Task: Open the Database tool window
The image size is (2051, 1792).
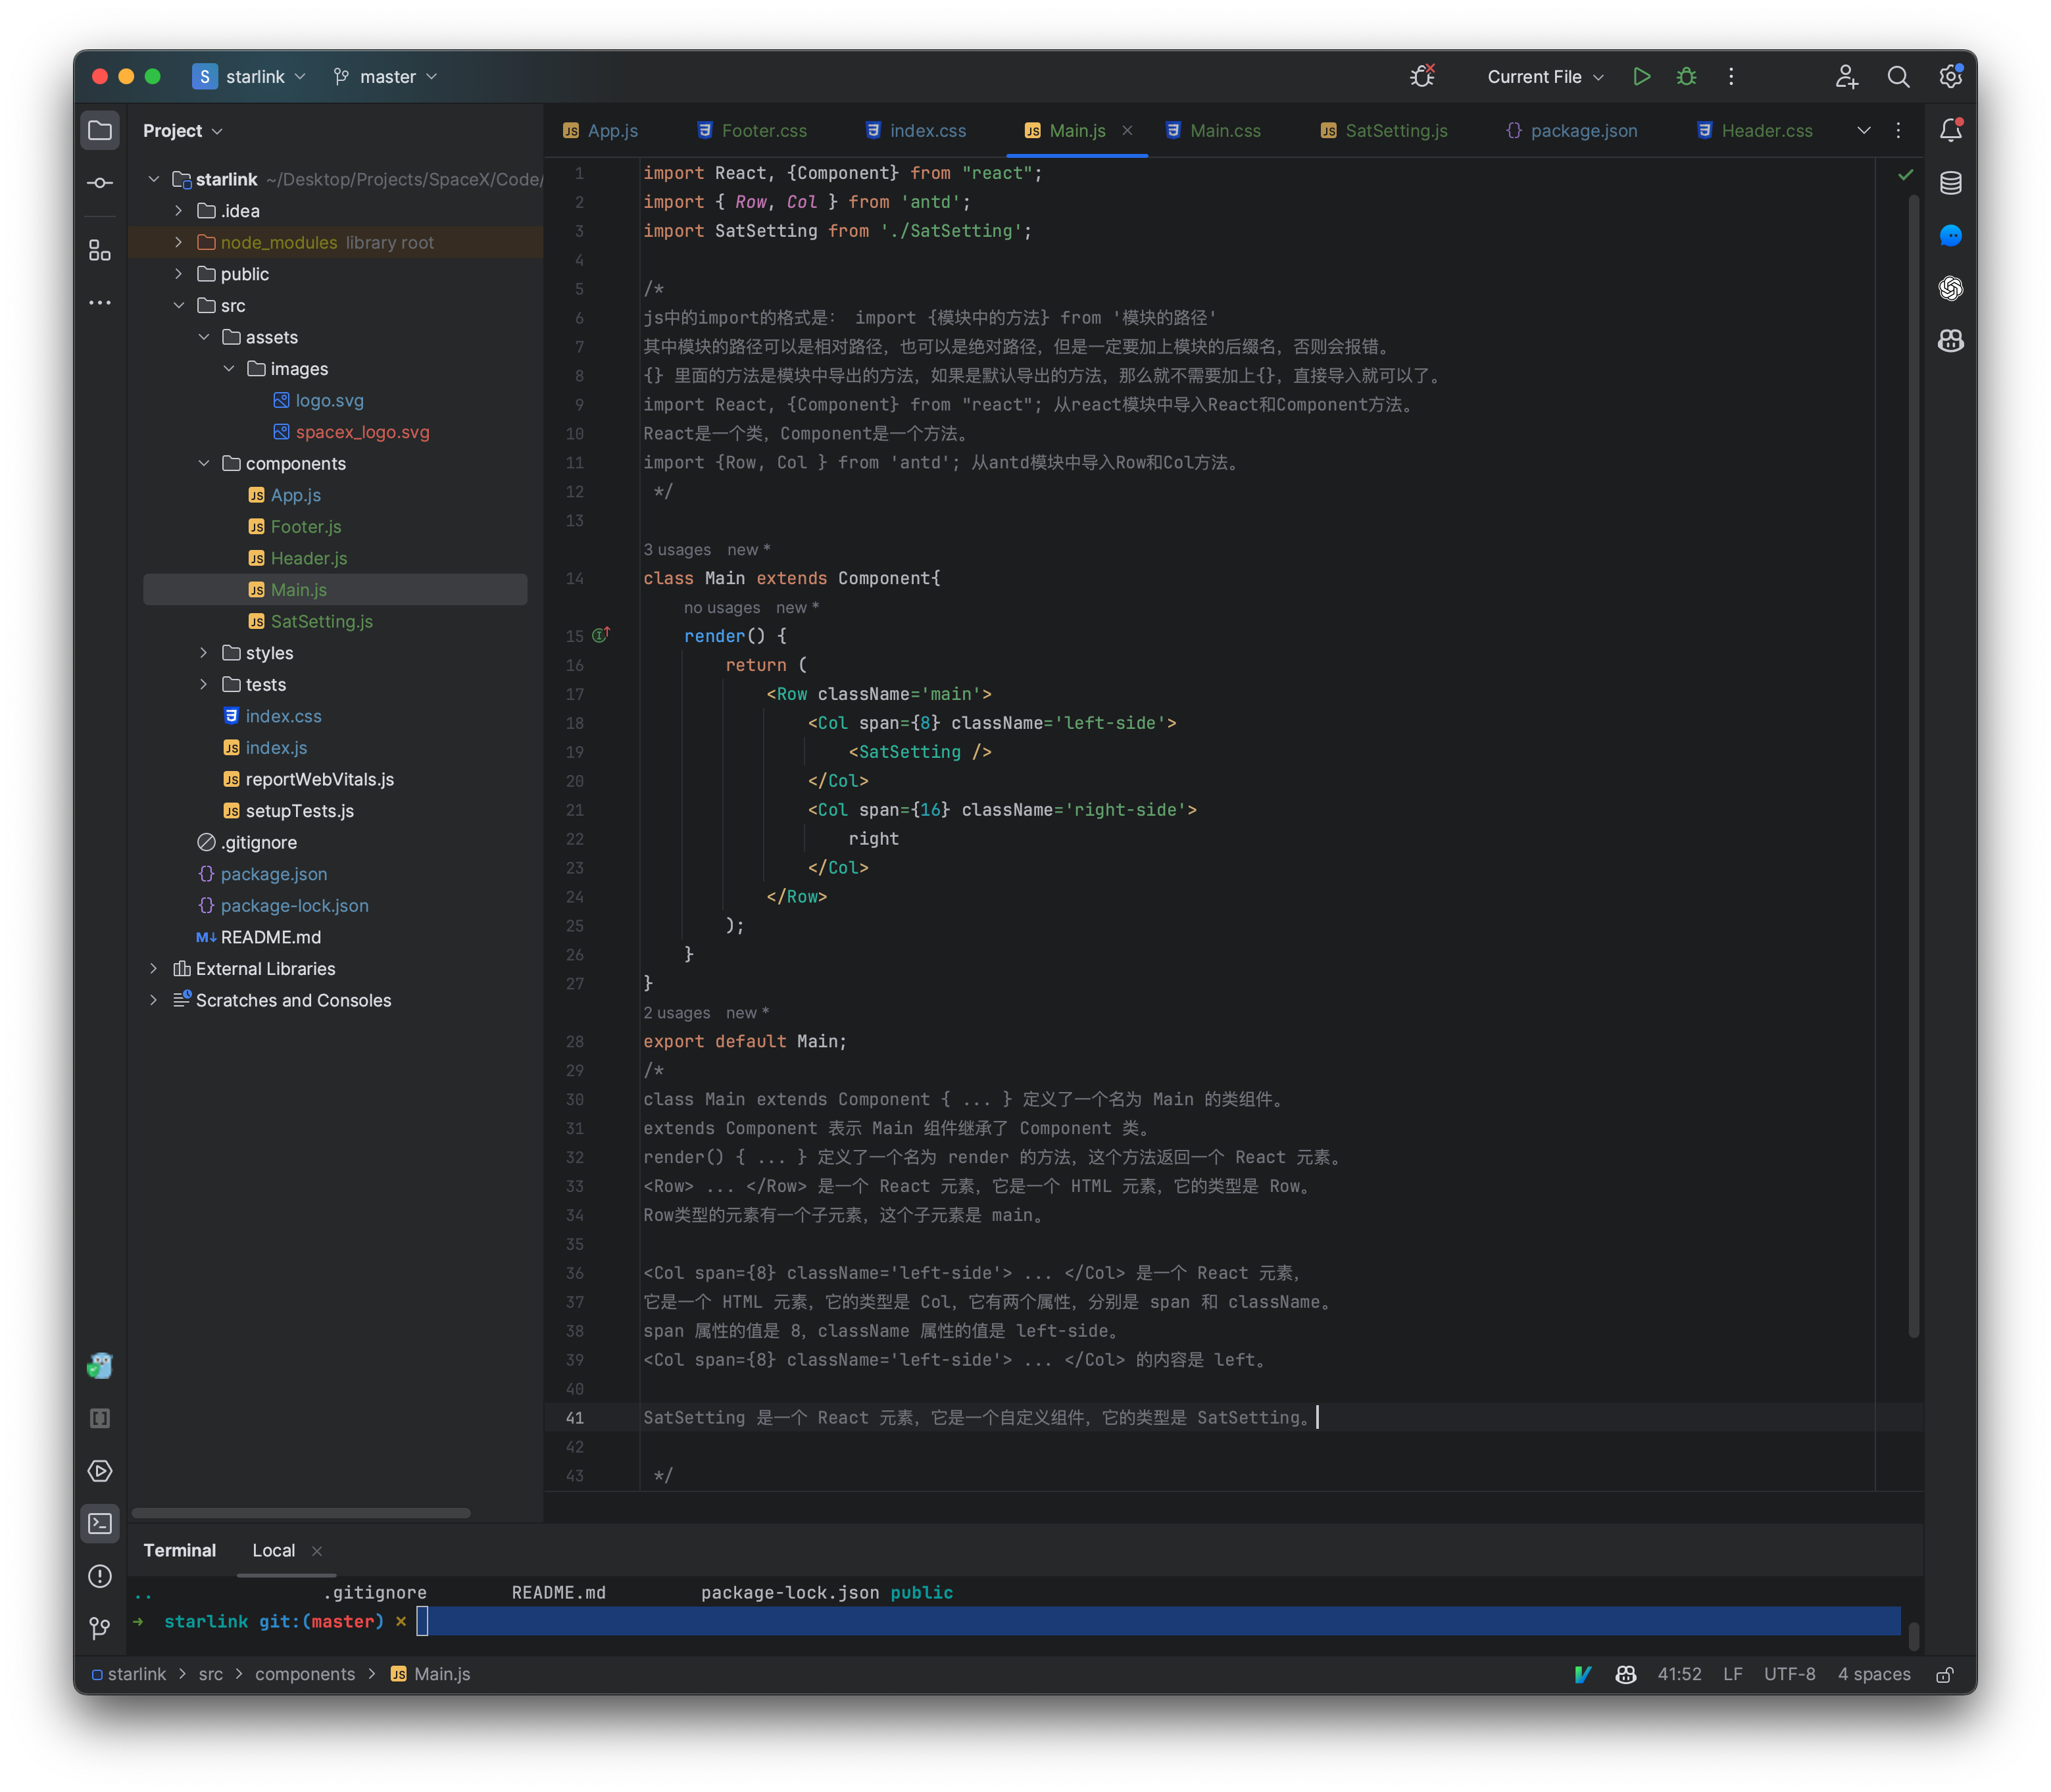Action: (x=1951, y=183)
